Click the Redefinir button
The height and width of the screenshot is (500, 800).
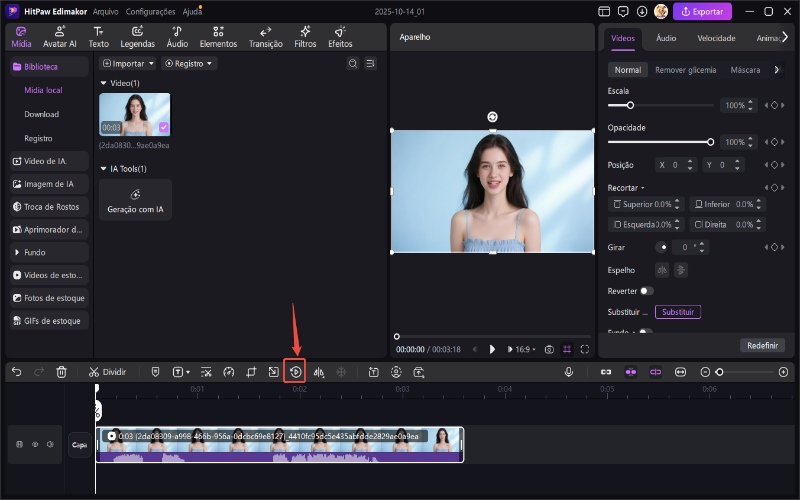click(x=762, y=345)
